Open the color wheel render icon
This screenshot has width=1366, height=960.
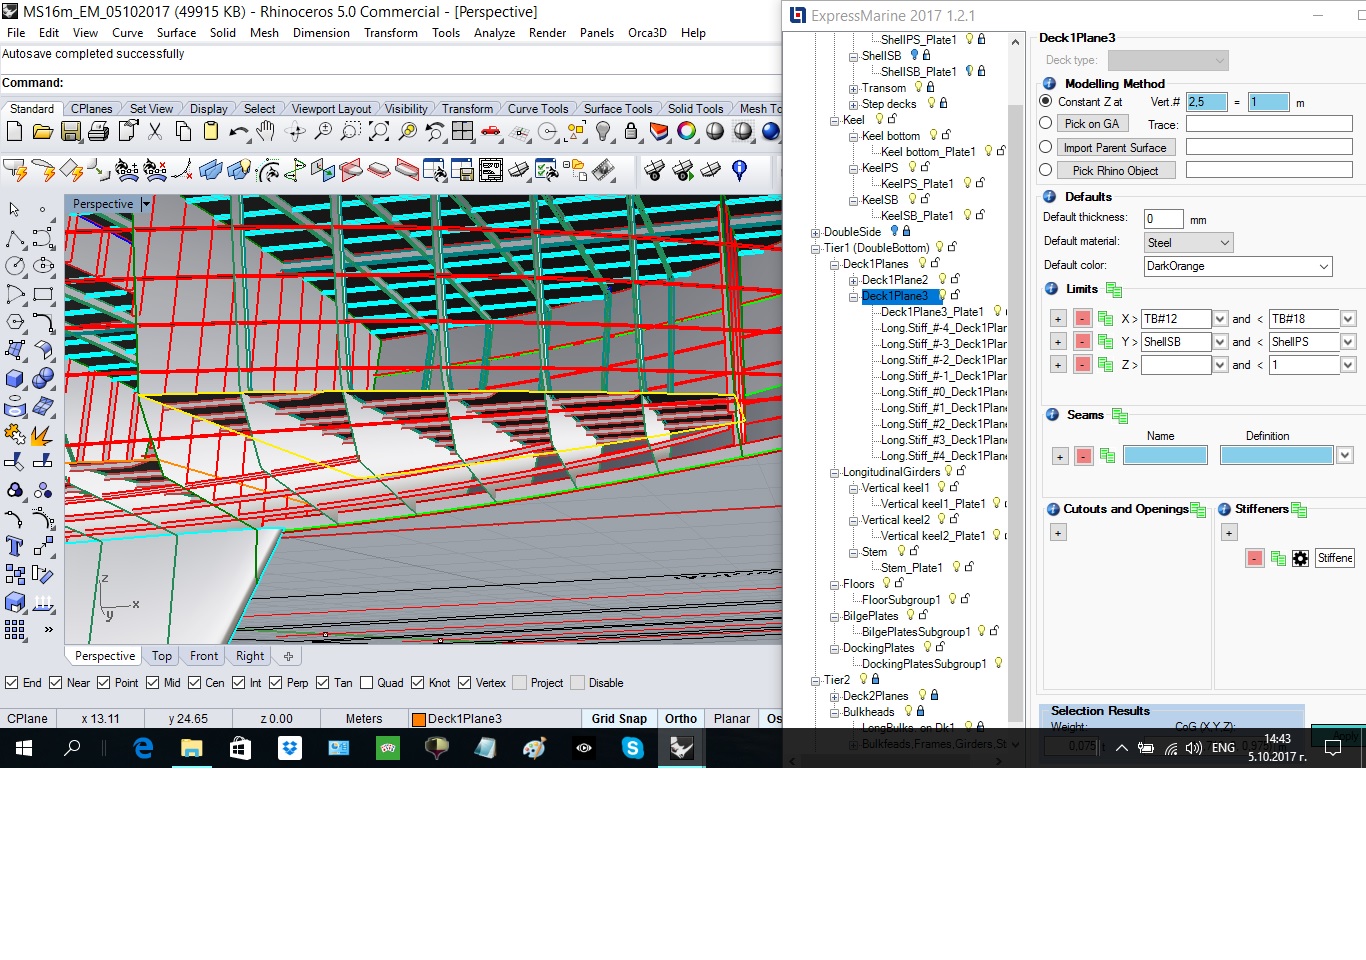pyautogui.click(x=687, y=132)
